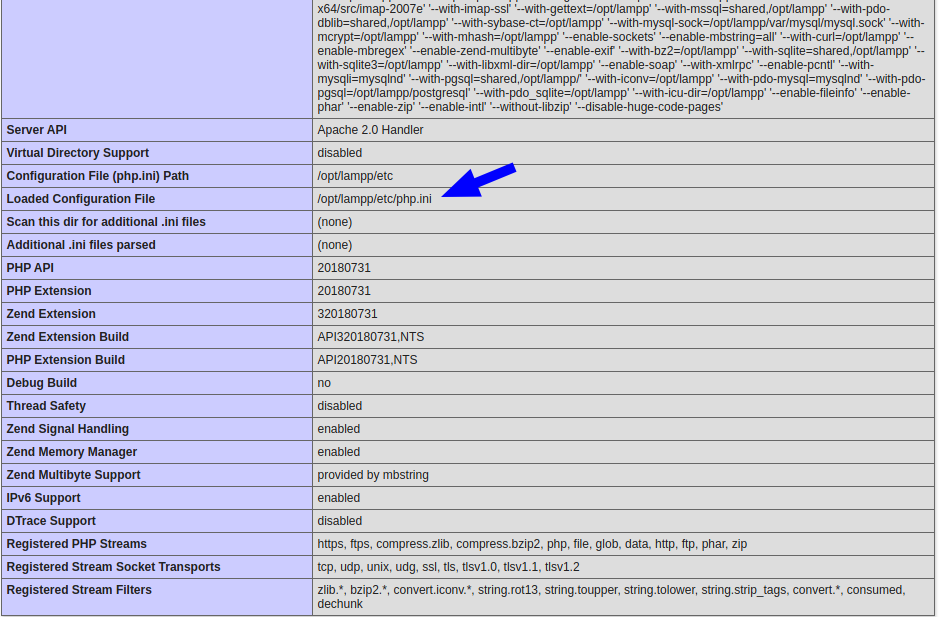Image resolution: width=951 pixels, height=617 pixels.
Task: Click the Thread Safety disabled value
Action: 339,405
